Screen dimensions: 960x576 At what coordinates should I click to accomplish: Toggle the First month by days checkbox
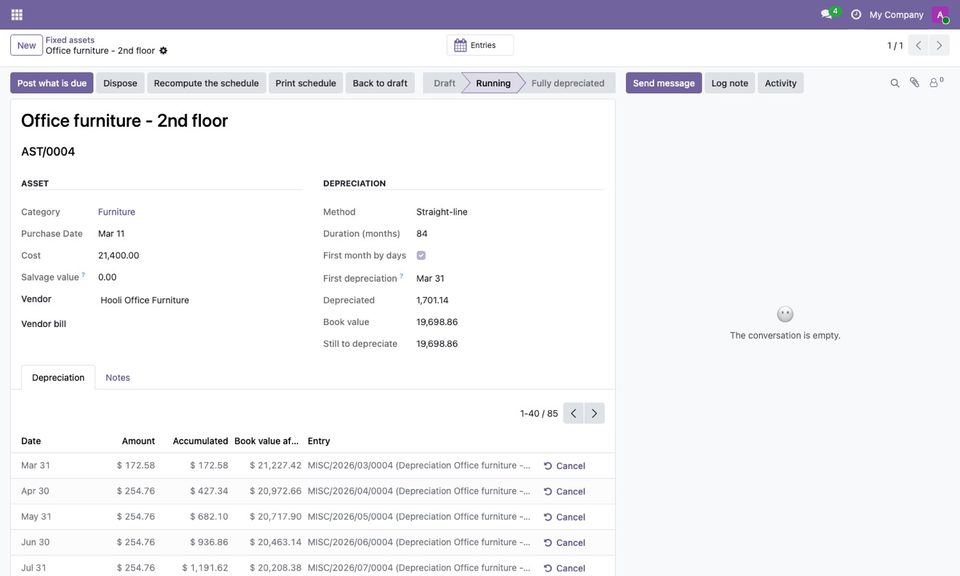(x=421, y=255)
